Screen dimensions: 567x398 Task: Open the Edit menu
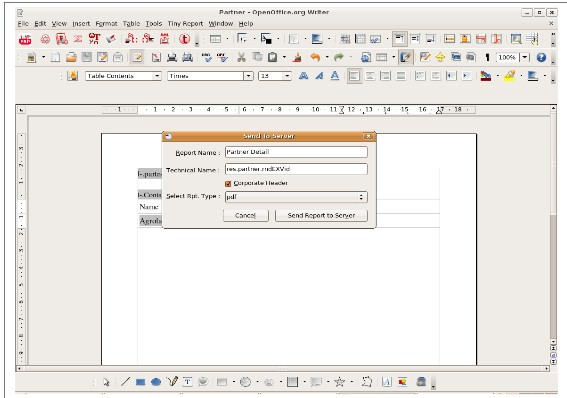tap(40, 23)
